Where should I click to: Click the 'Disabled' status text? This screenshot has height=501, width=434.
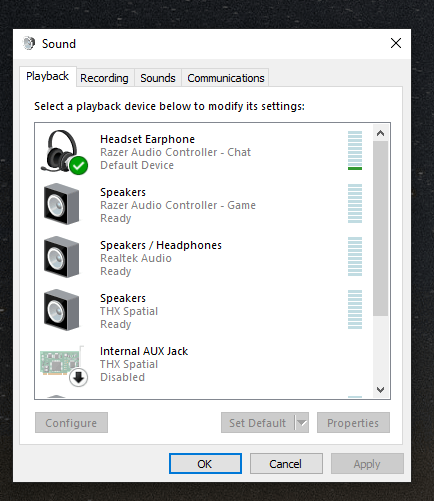coord(122,377)
